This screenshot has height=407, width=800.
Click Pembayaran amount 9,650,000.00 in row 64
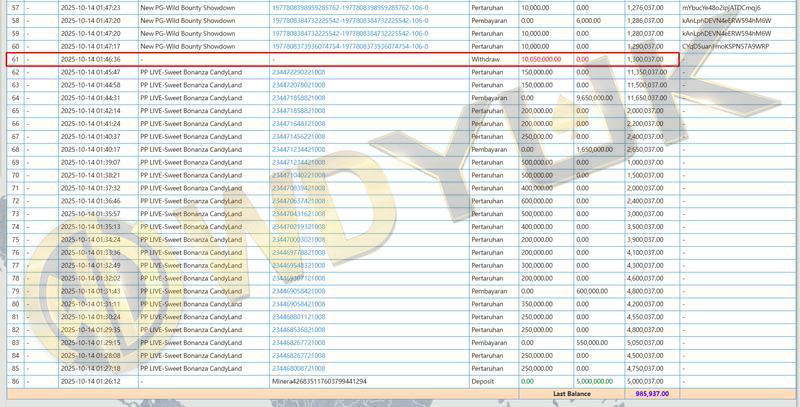592,99
